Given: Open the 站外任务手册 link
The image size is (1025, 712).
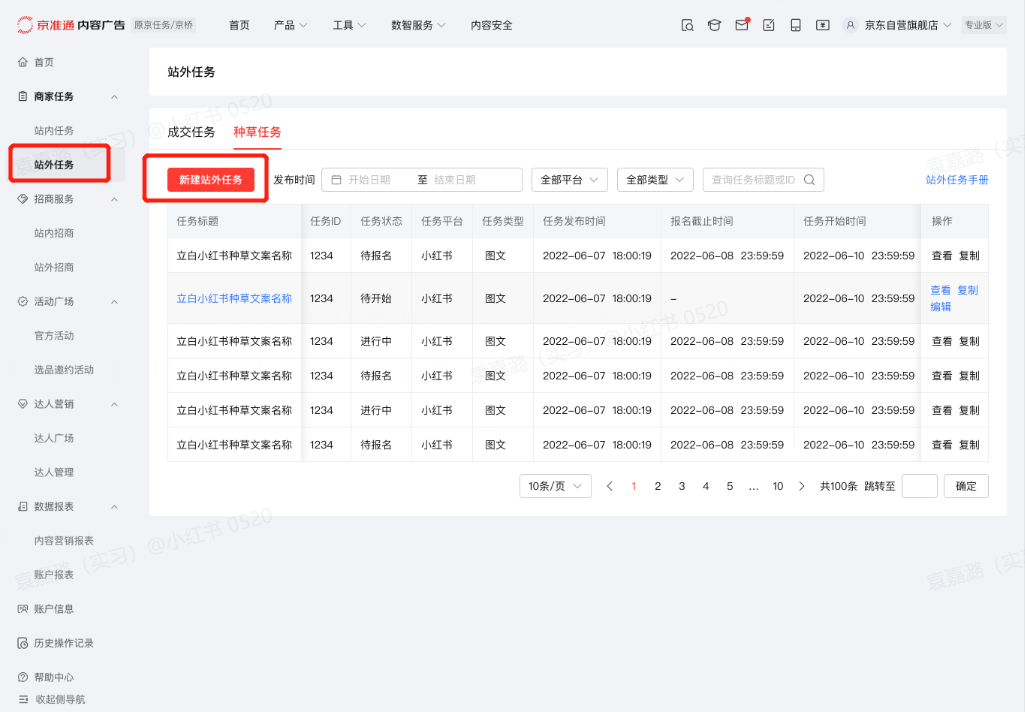Looking at the screenshot, I should [x=957, y=180].
